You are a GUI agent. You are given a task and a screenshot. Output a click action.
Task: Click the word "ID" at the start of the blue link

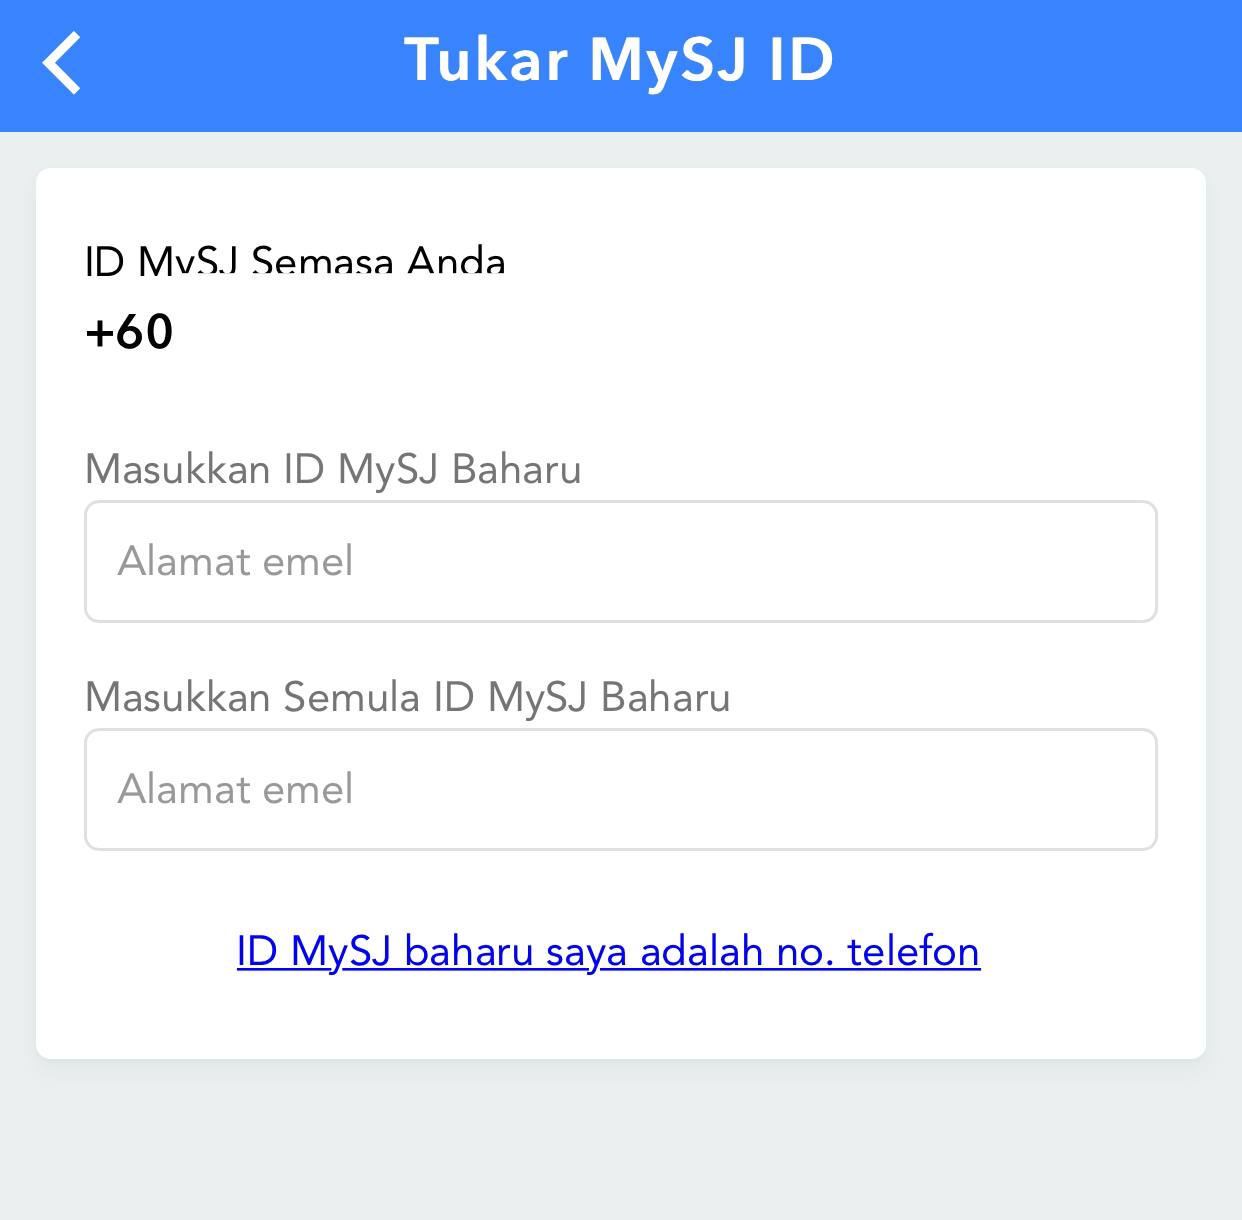257,951
